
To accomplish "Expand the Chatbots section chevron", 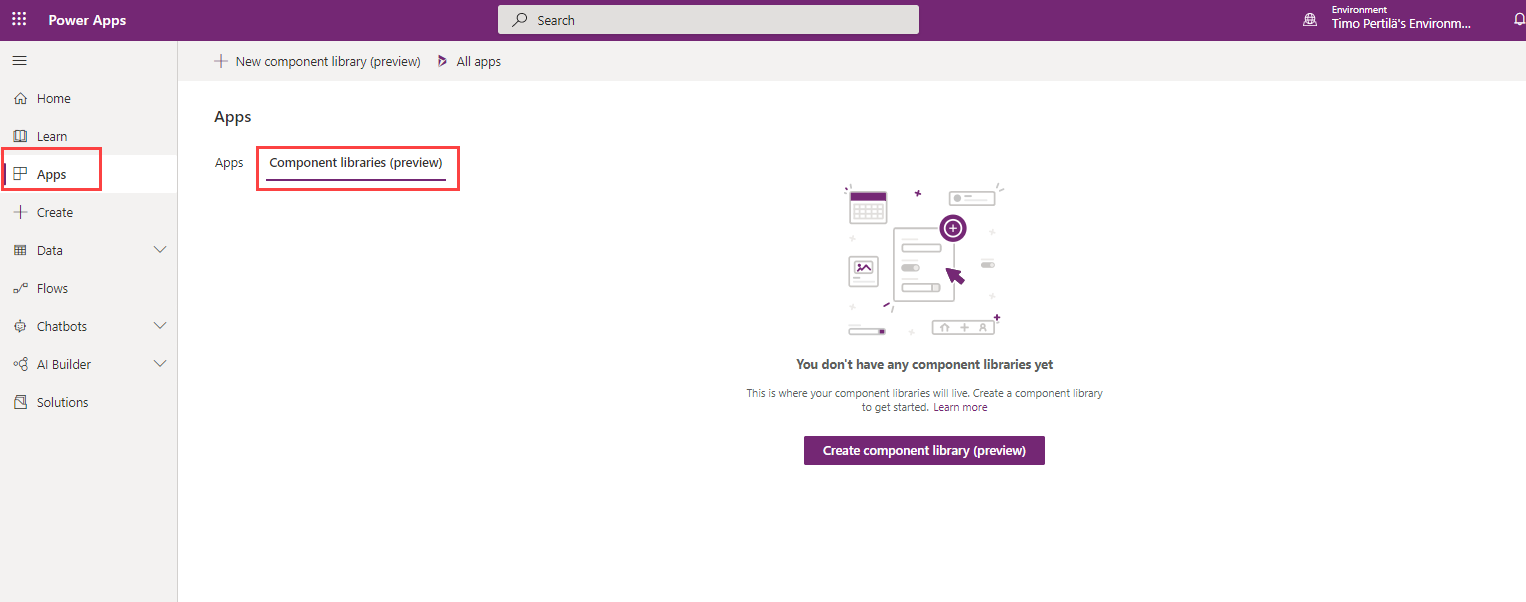I will click(x=160, y=326).
